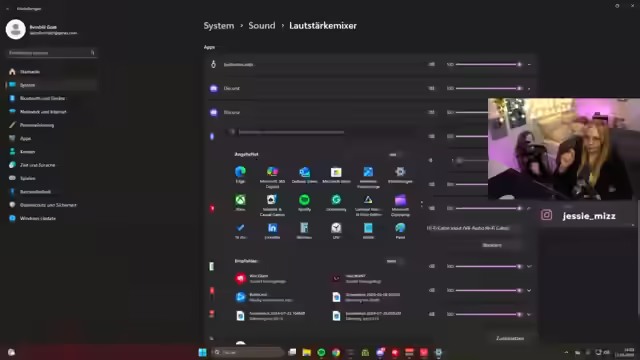Navigate back to Sound in breadcrumb
Screen dimensions: 640x360
pos(262,26)
